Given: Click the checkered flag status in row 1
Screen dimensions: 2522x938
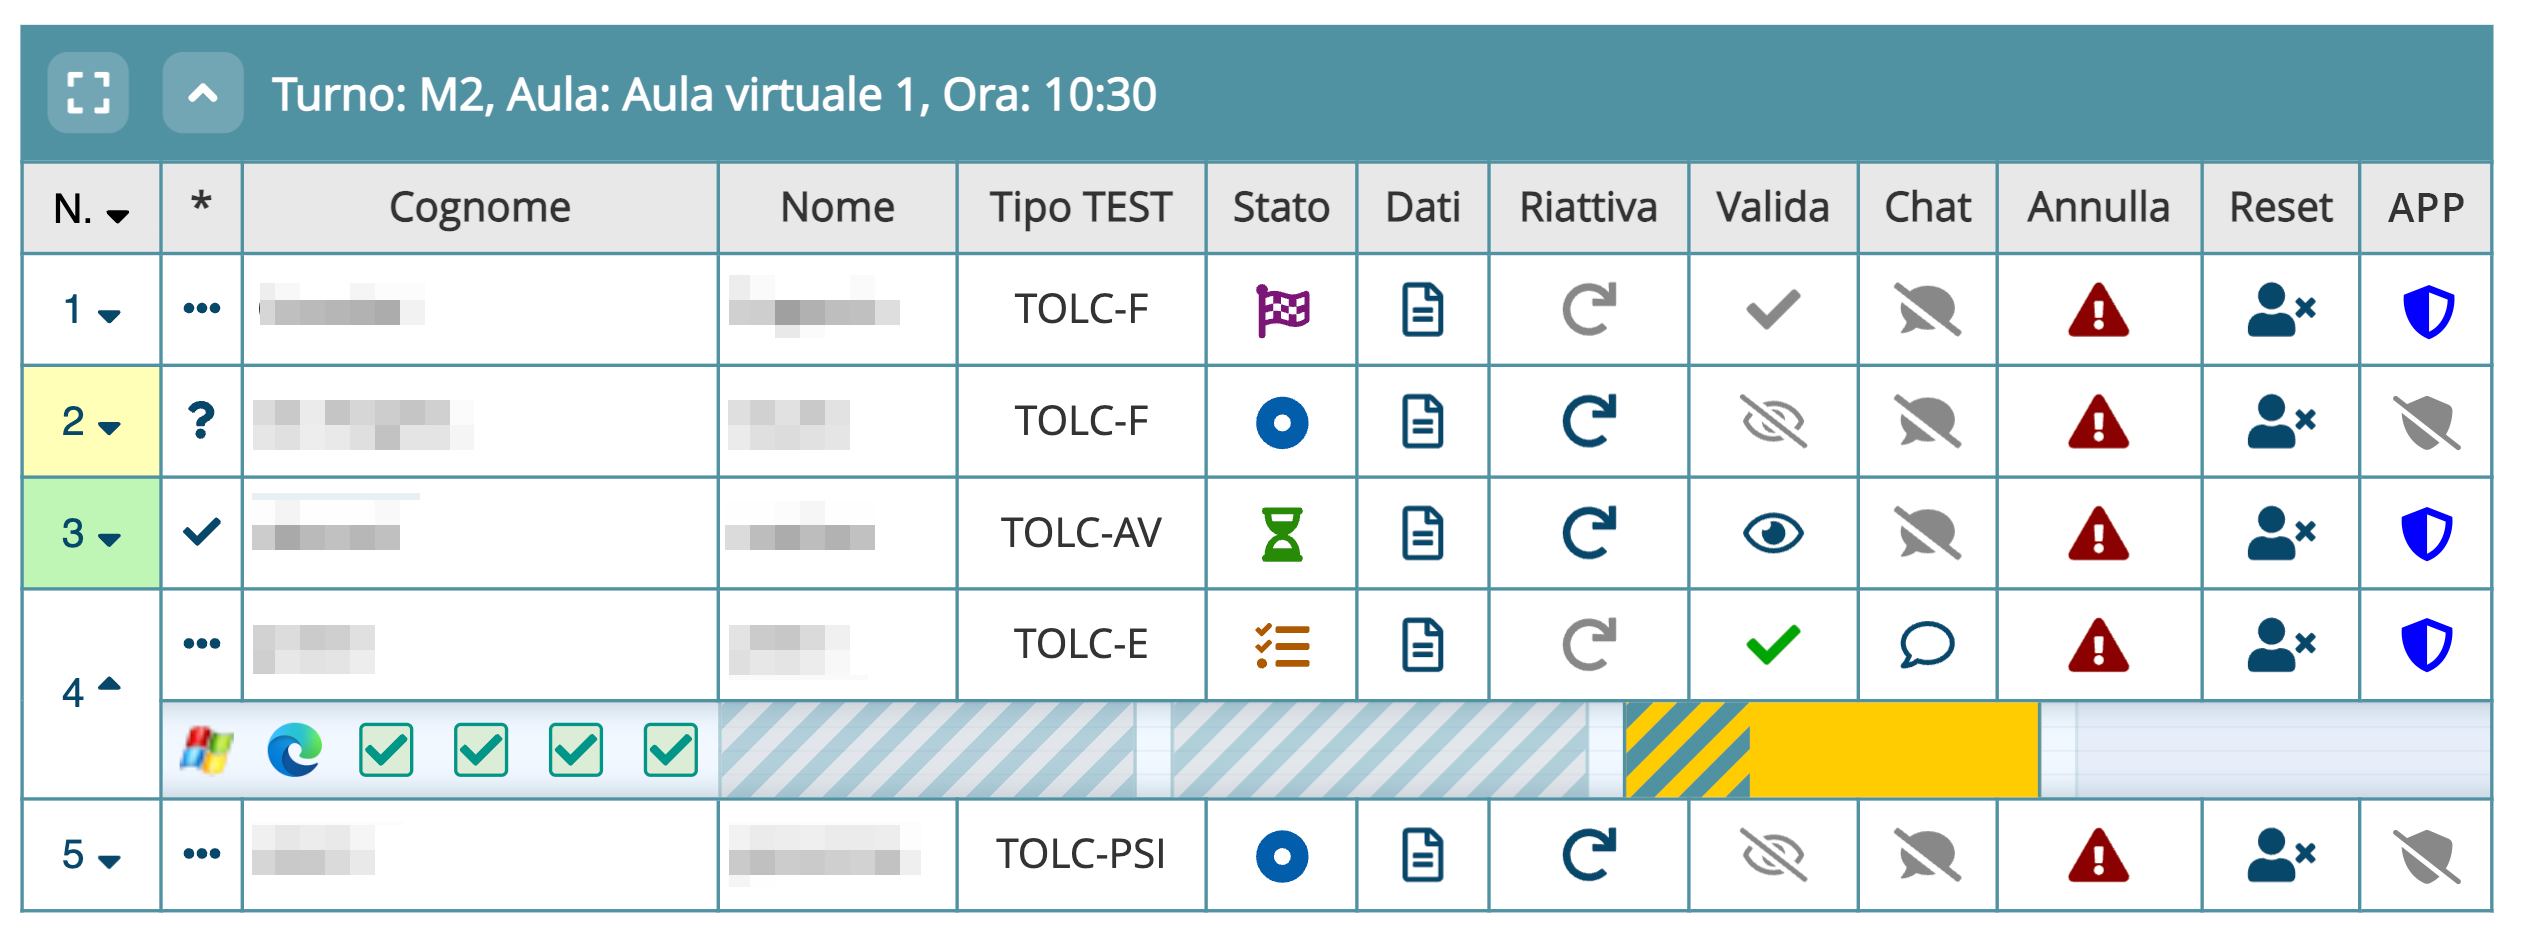Looking at the screenshot, I should tap(1282, 310).
